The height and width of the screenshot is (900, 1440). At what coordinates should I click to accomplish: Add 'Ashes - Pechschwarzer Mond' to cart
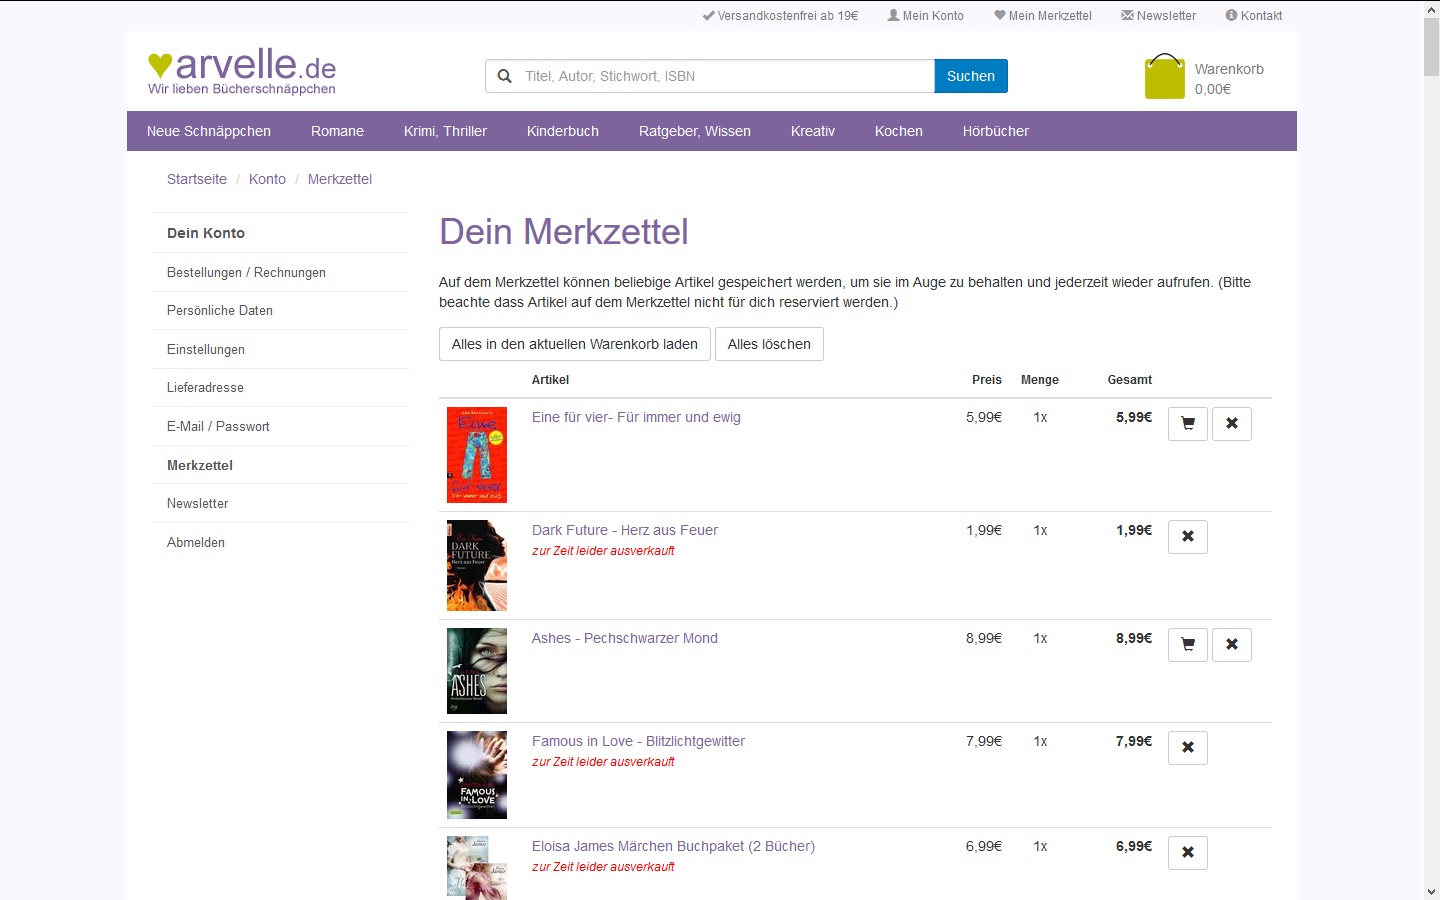pos(1188,645)
